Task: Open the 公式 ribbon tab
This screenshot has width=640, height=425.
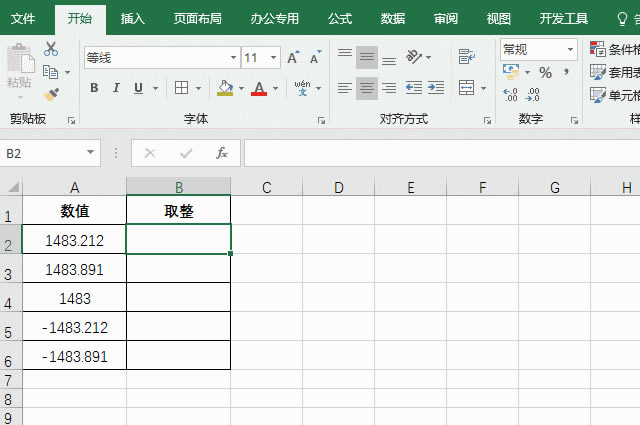Action: [x=340, y=18]
